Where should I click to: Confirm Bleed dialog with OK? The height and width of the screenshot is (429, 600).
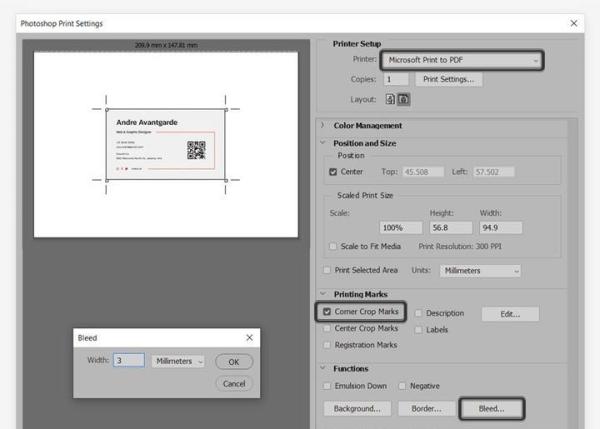(234, 362)
